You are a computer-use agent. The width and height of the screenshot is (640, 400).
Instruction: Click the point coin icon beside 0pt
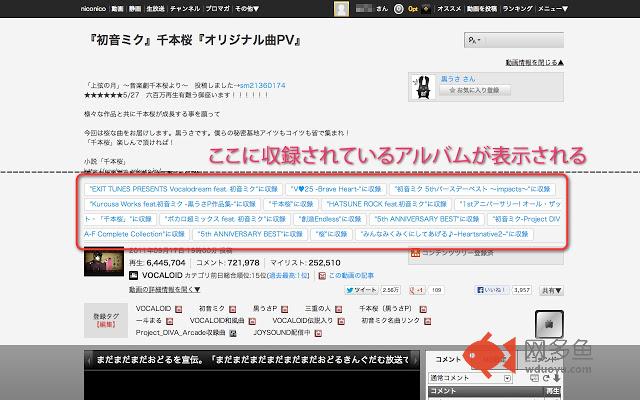point(398,9)
